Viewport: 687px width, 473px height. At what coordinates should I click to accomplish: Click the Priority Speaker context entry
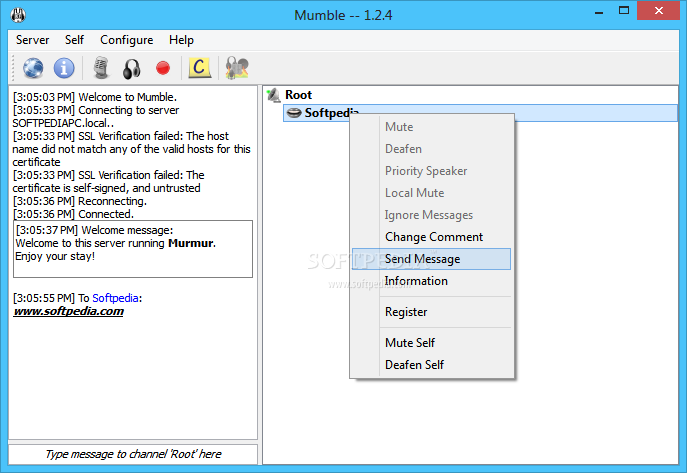(x=431, y=171)
